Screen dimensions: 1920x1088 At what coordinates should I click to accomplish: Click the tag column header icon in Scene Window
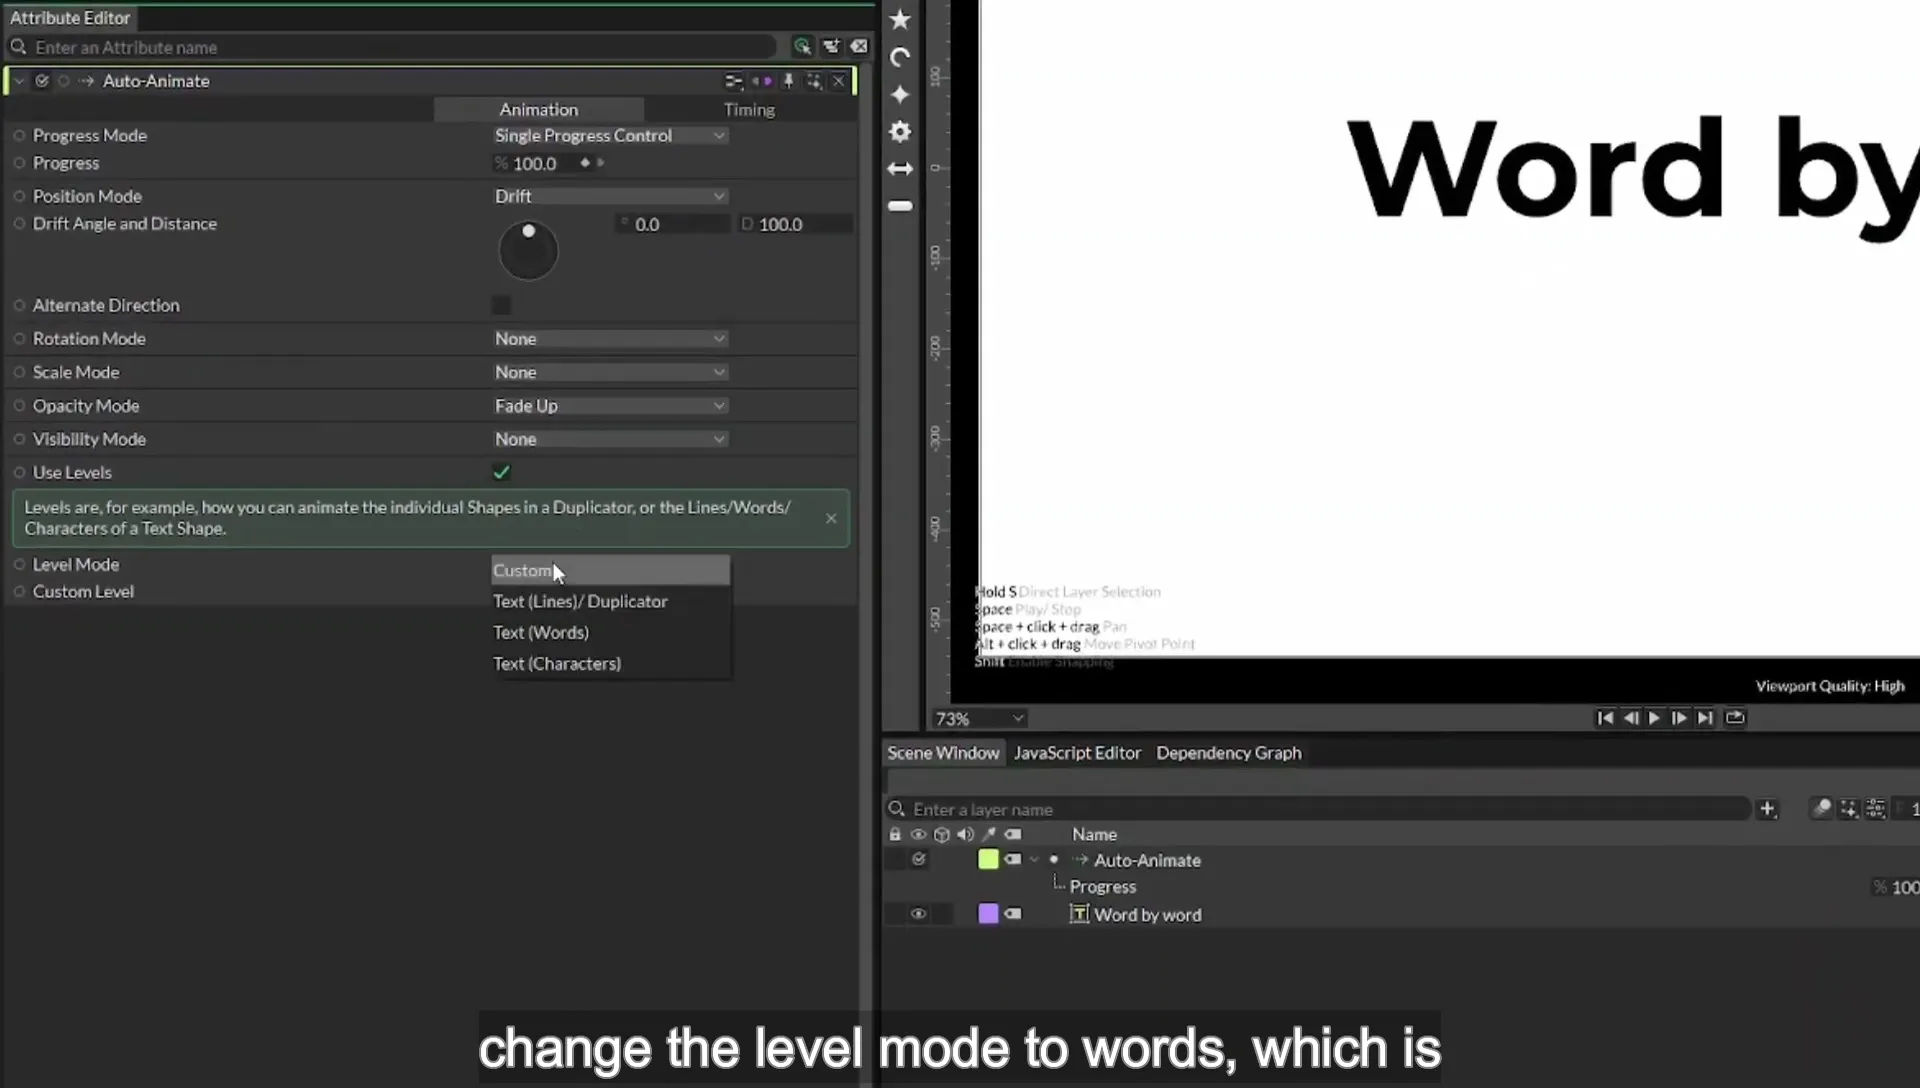[x=1013, y=834]
